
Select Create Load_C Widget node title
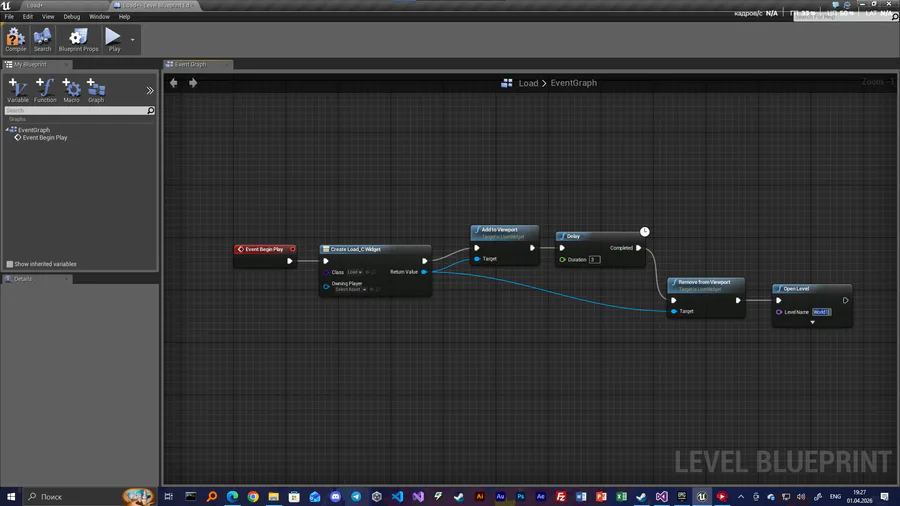tap(355, 249)
